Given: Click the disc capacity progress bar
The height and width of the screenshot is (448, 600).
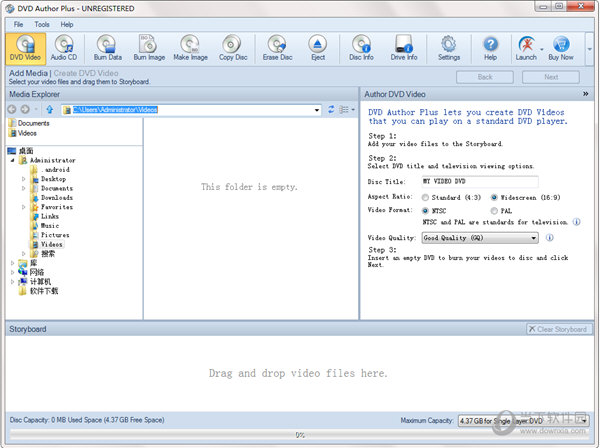Looking at the screenshot, I should point(299,435).
